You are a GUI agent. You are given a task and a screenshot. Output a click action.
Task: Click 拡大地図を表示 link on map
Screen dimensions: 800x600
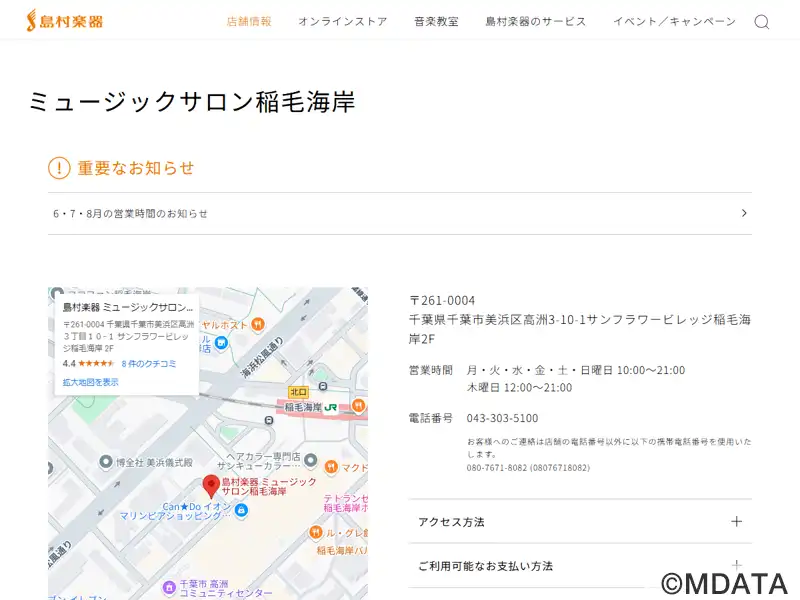pos(91,382)
